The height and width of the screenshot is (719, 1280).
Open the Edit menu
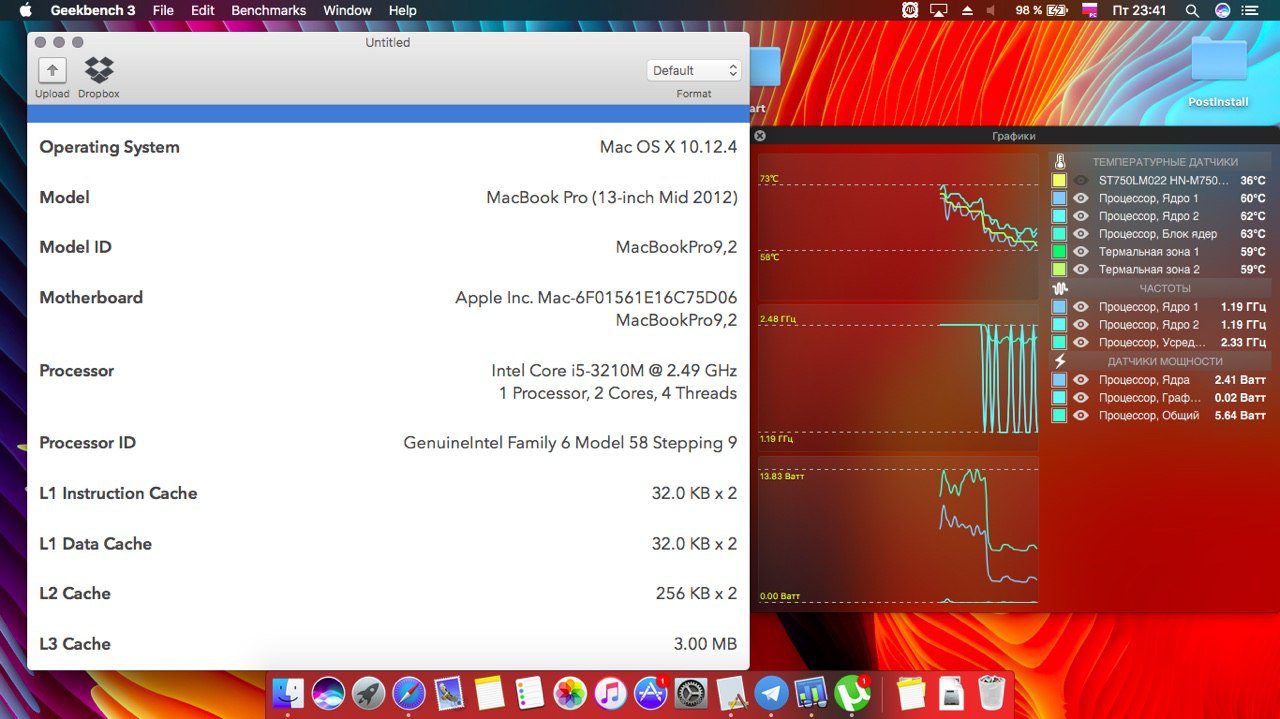(x=203, y=10)
